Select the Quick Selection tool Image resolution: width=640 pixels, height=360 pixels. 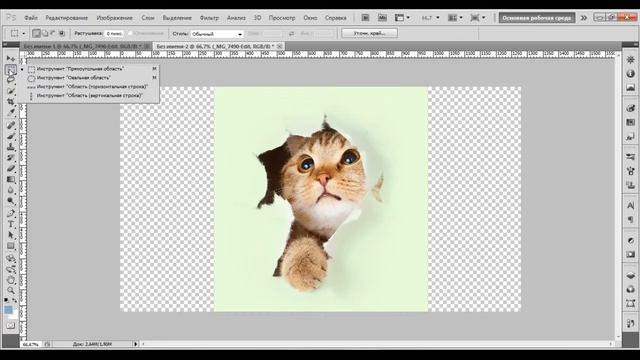click(x=11, y=91)
